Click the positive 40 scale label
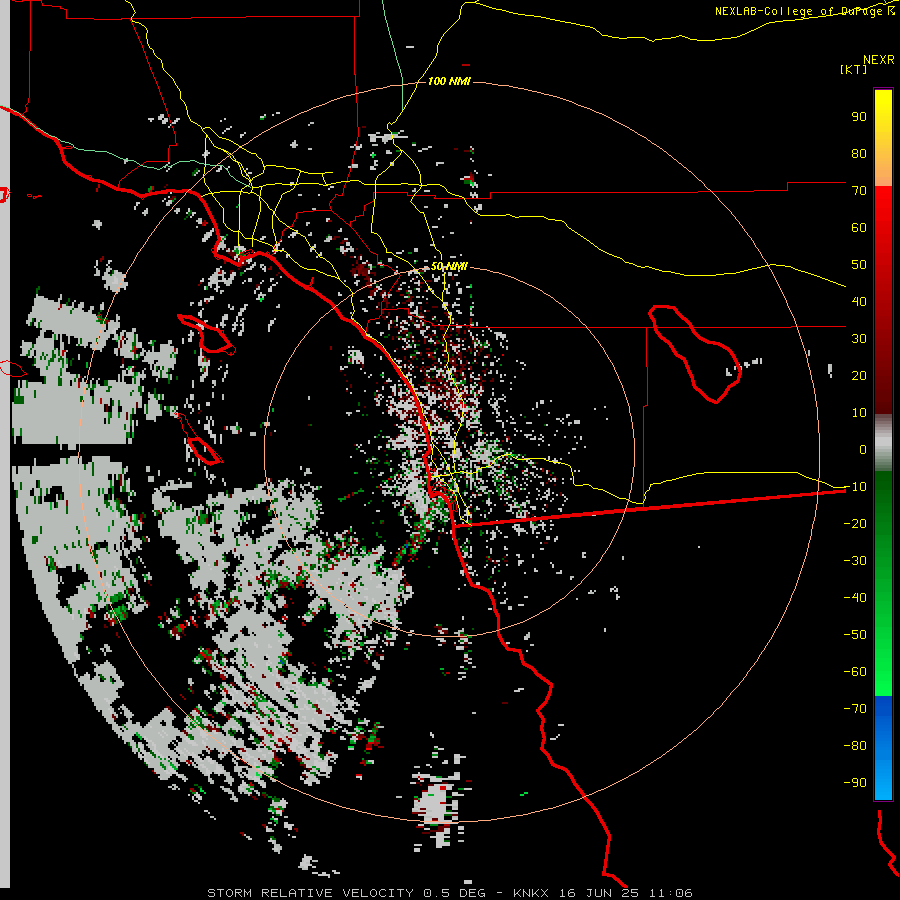 click(859, 301)
